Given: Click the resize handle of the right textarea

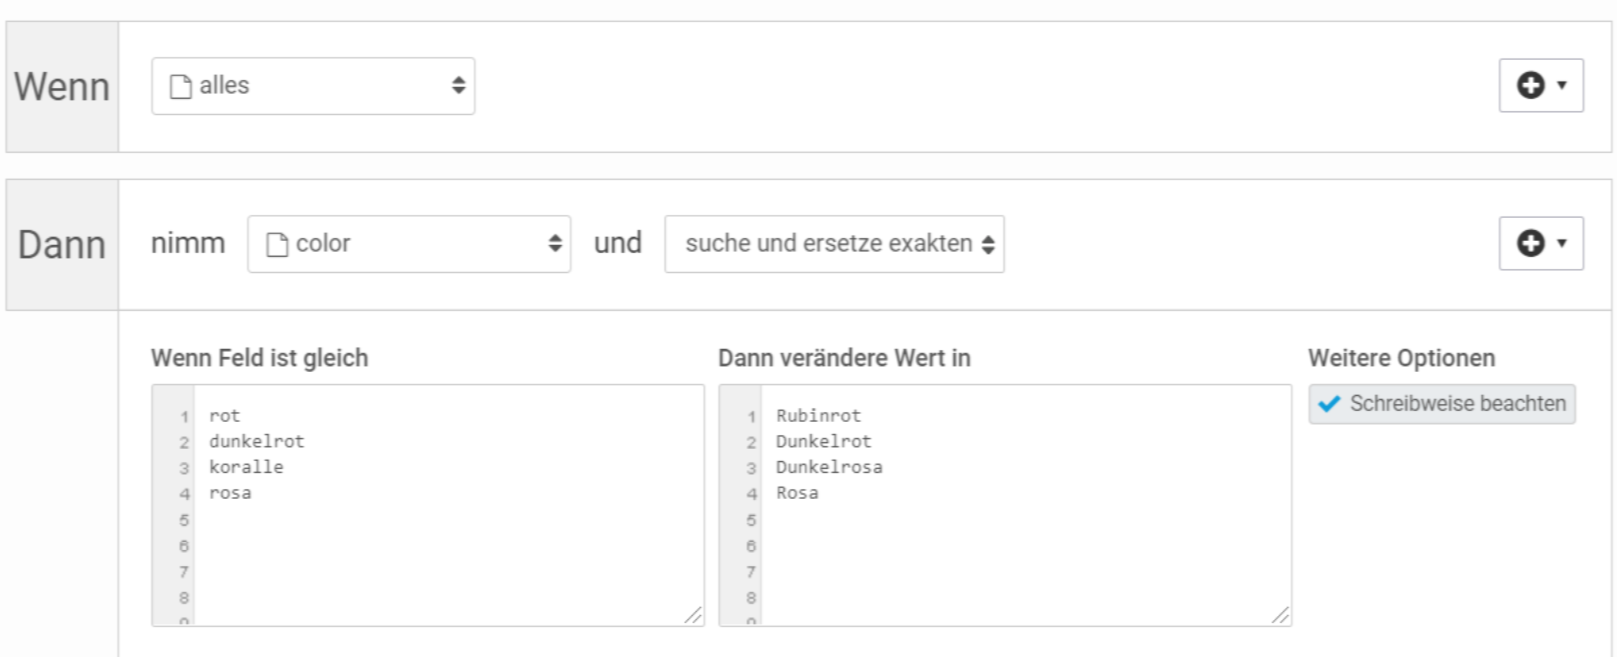Looking at the screenshot, I should (x=1280, y=615).
